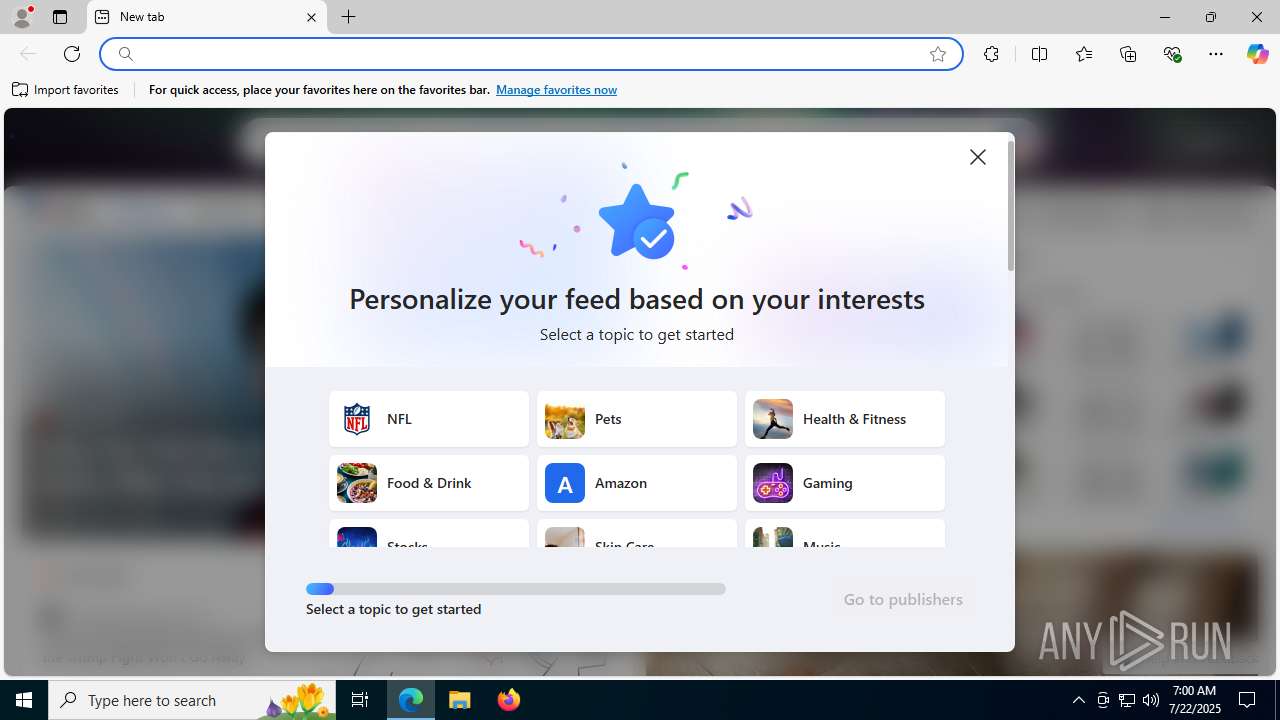Click the Back navigation arrow

28,54
